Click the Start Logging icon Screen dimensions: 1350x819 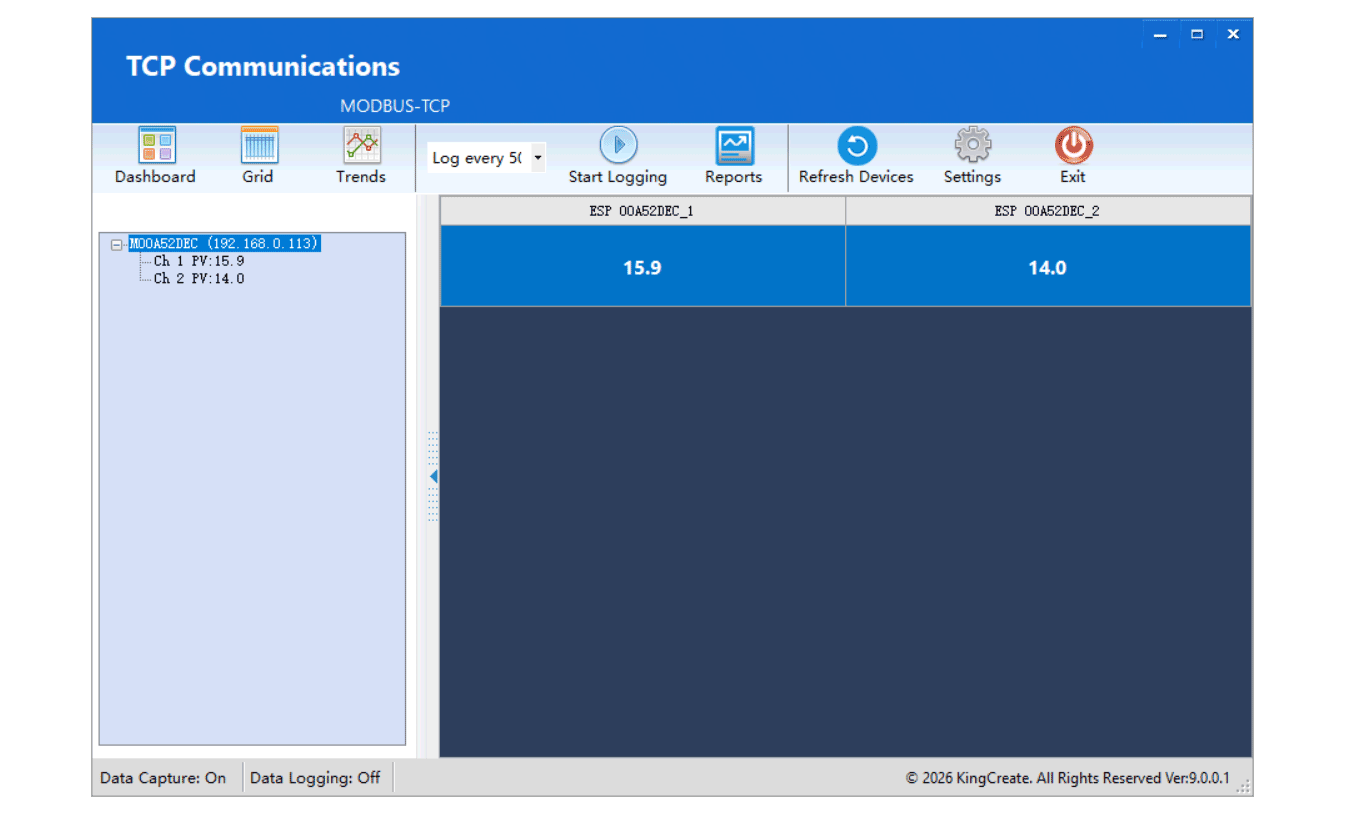(617, 145)
